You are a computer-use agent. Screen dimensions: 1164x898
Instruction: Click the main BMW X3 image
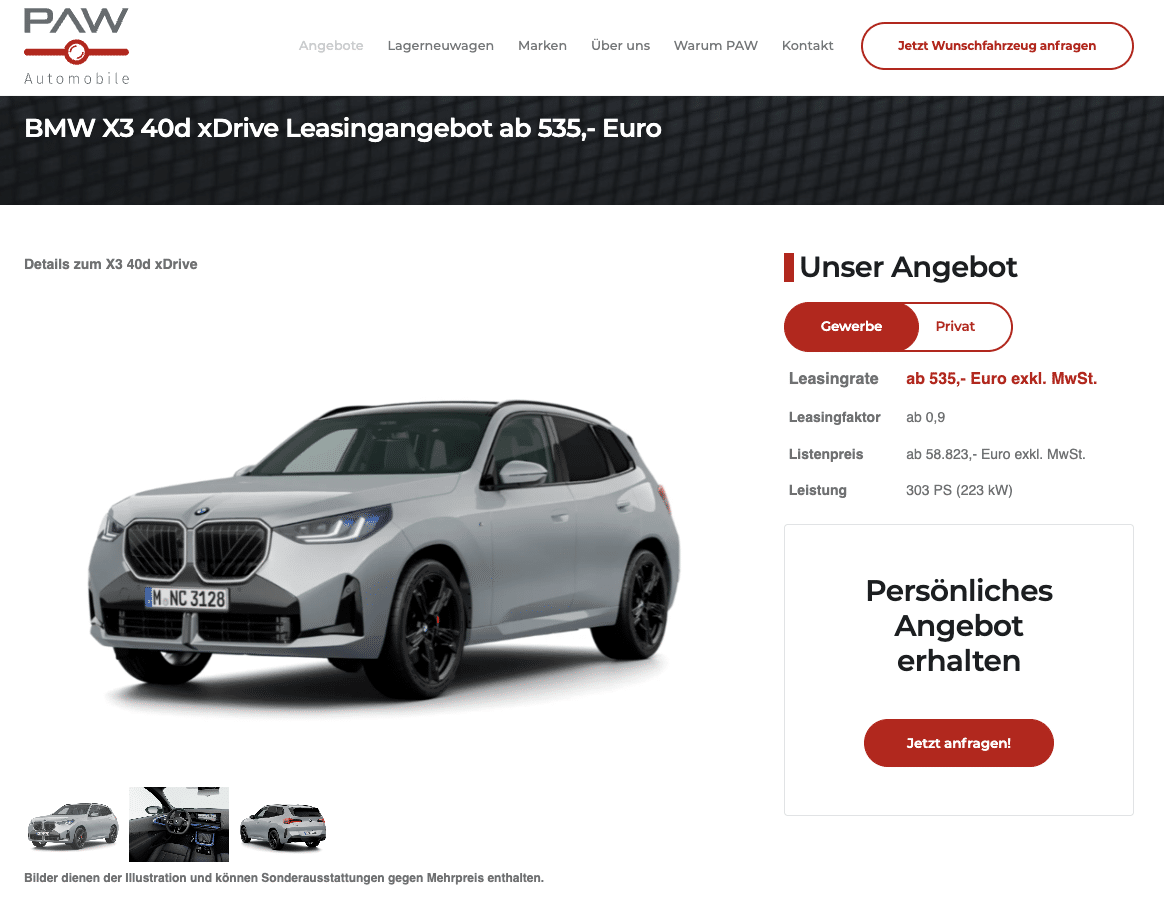pyautogui.click(x=385, y=549)
